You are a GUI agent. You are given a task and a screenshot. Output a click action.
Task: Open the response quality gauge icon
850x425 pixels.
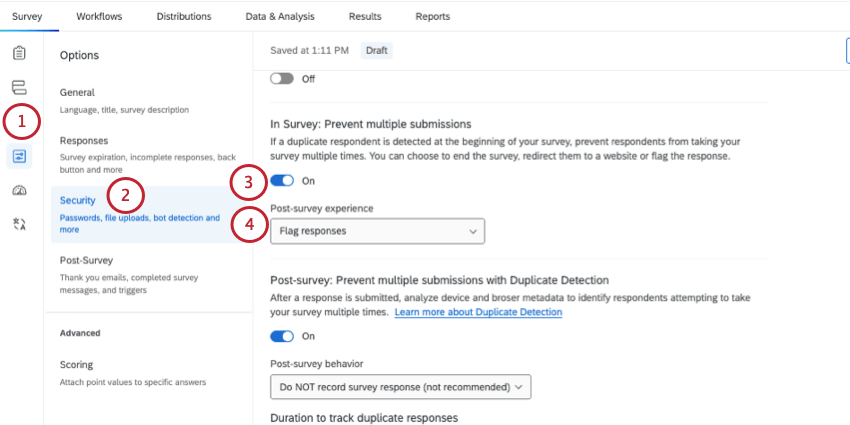[x=19, y=190]
